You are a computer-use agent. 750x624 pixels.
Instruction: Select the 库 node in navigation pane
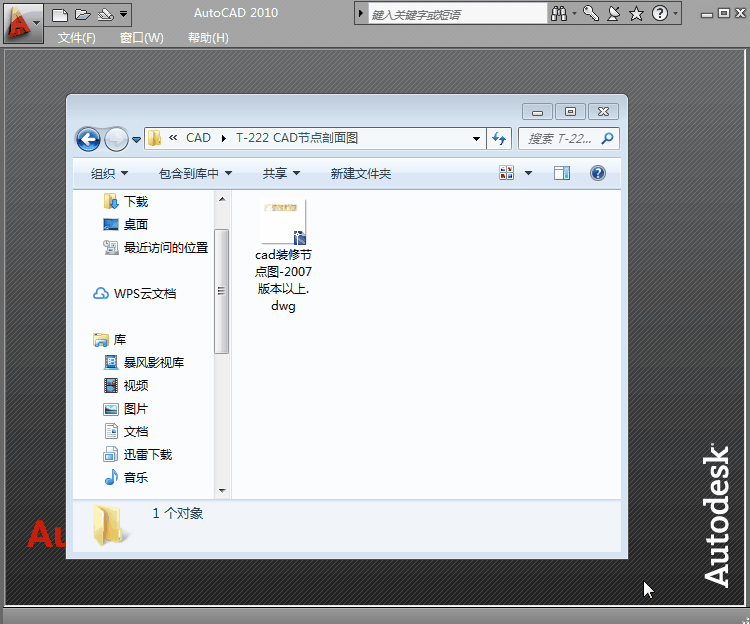tap(110, 339)
